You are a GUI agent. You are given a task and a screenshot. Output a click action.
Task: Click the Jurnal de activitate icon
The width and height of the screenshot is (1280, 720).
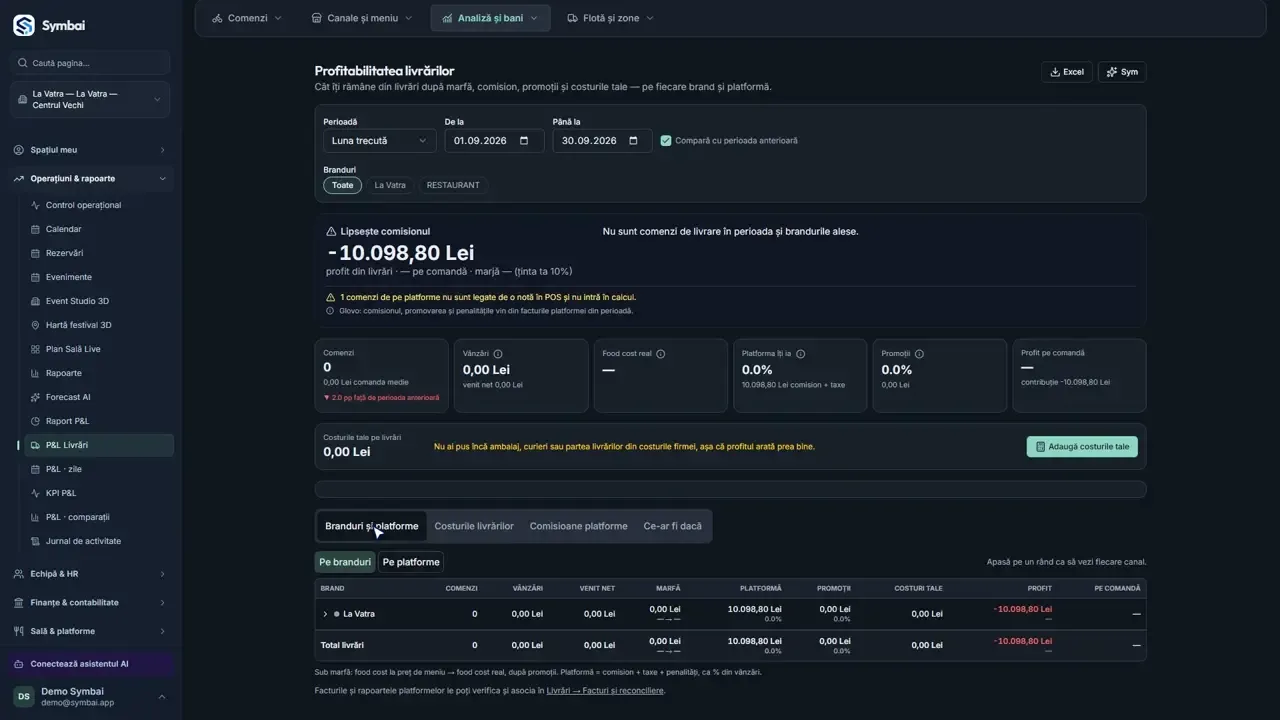point(36,541)
